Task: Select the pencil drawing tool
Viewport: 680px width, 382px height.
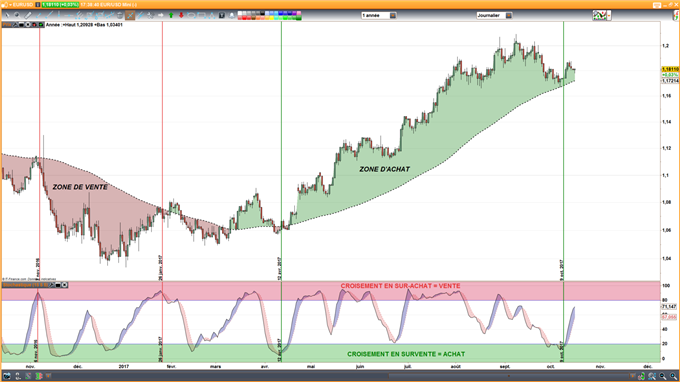Action: pyautogui.click(x=28, y=15)
